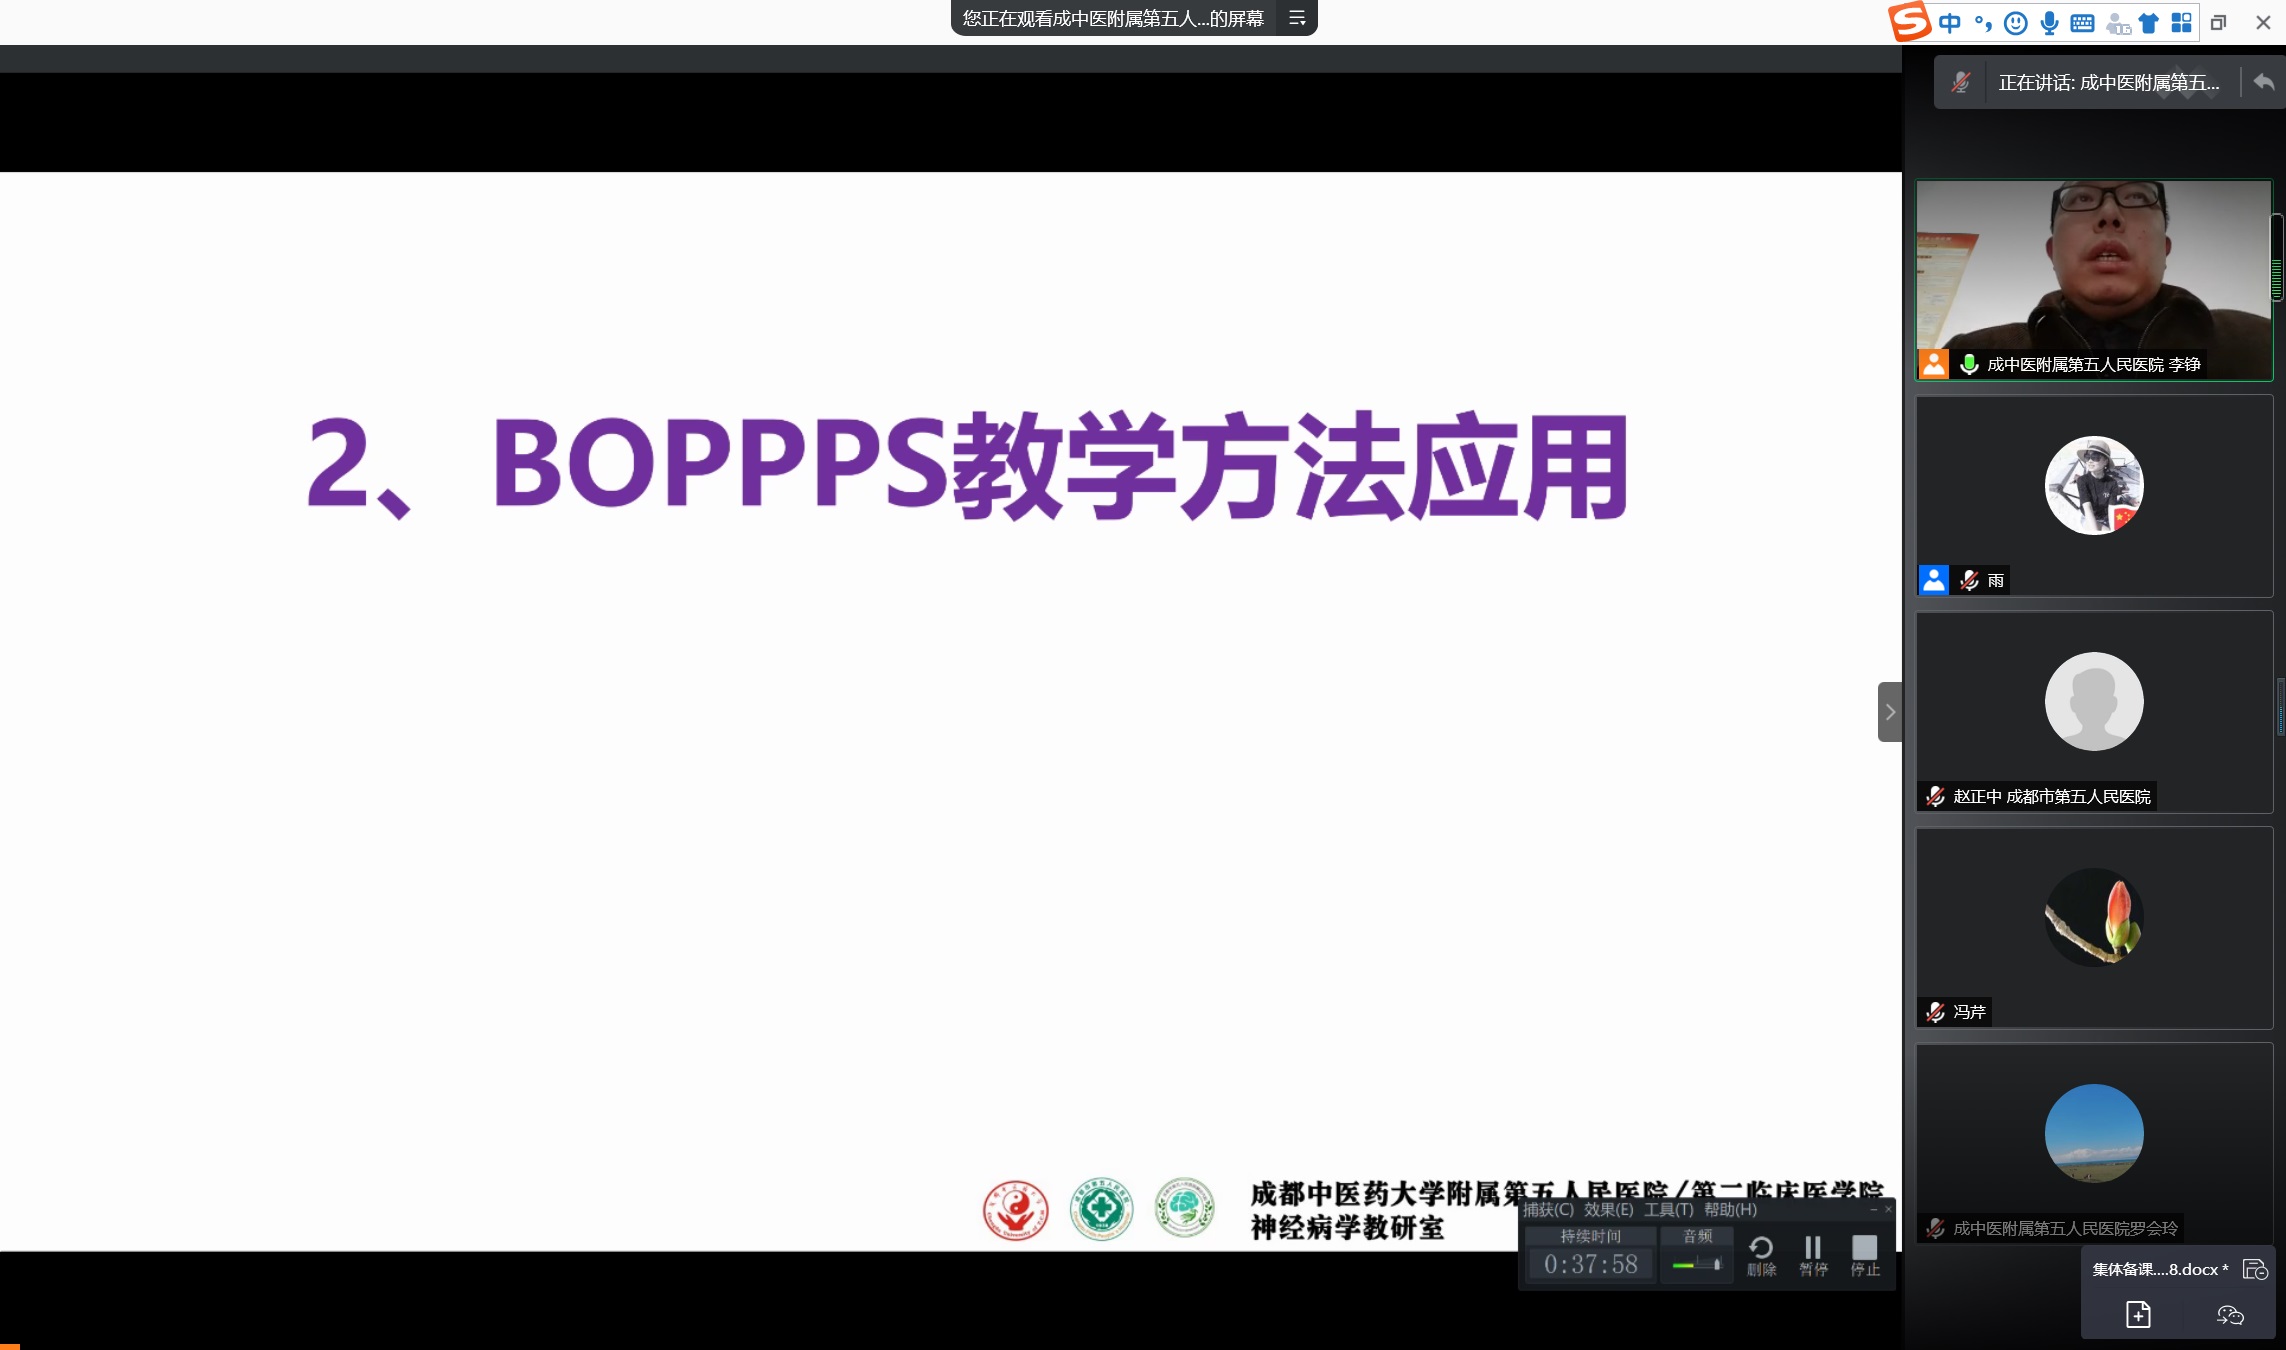Pause recording with 暂停 button
Viewport: 2286px width, 1350px height.
1813,1256
